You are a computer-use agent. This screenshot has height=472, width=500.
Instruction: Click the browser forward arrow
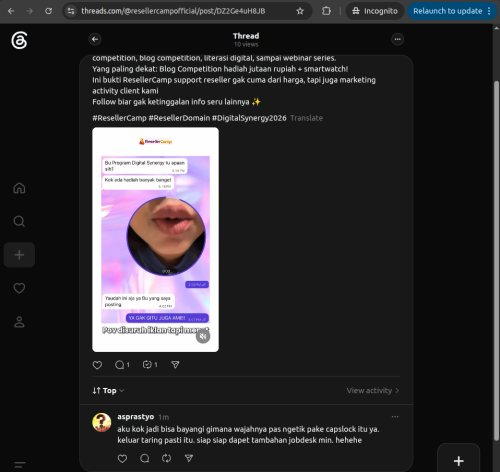(x=30, y=11)
